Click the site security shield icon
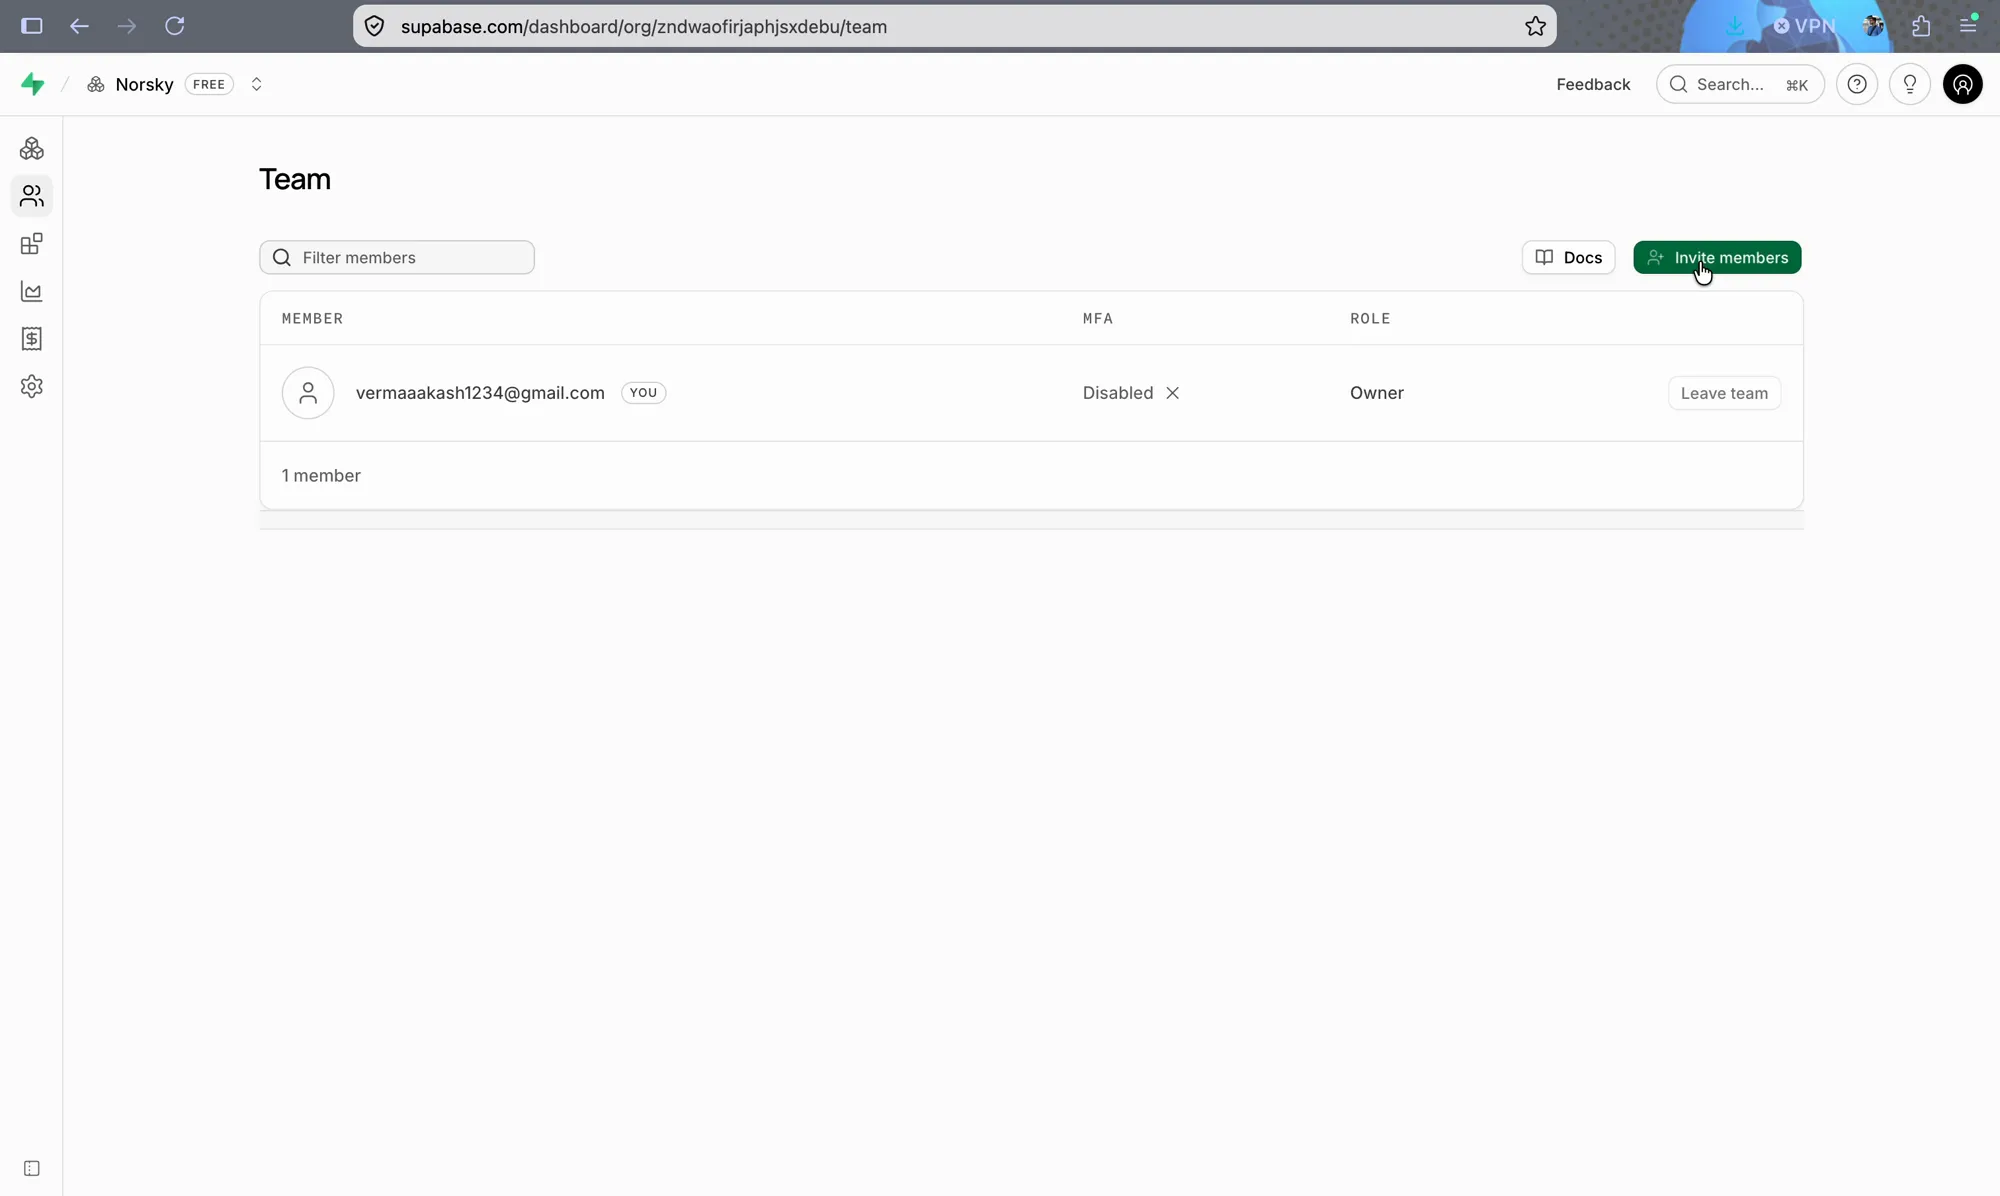 click(374, 26)
